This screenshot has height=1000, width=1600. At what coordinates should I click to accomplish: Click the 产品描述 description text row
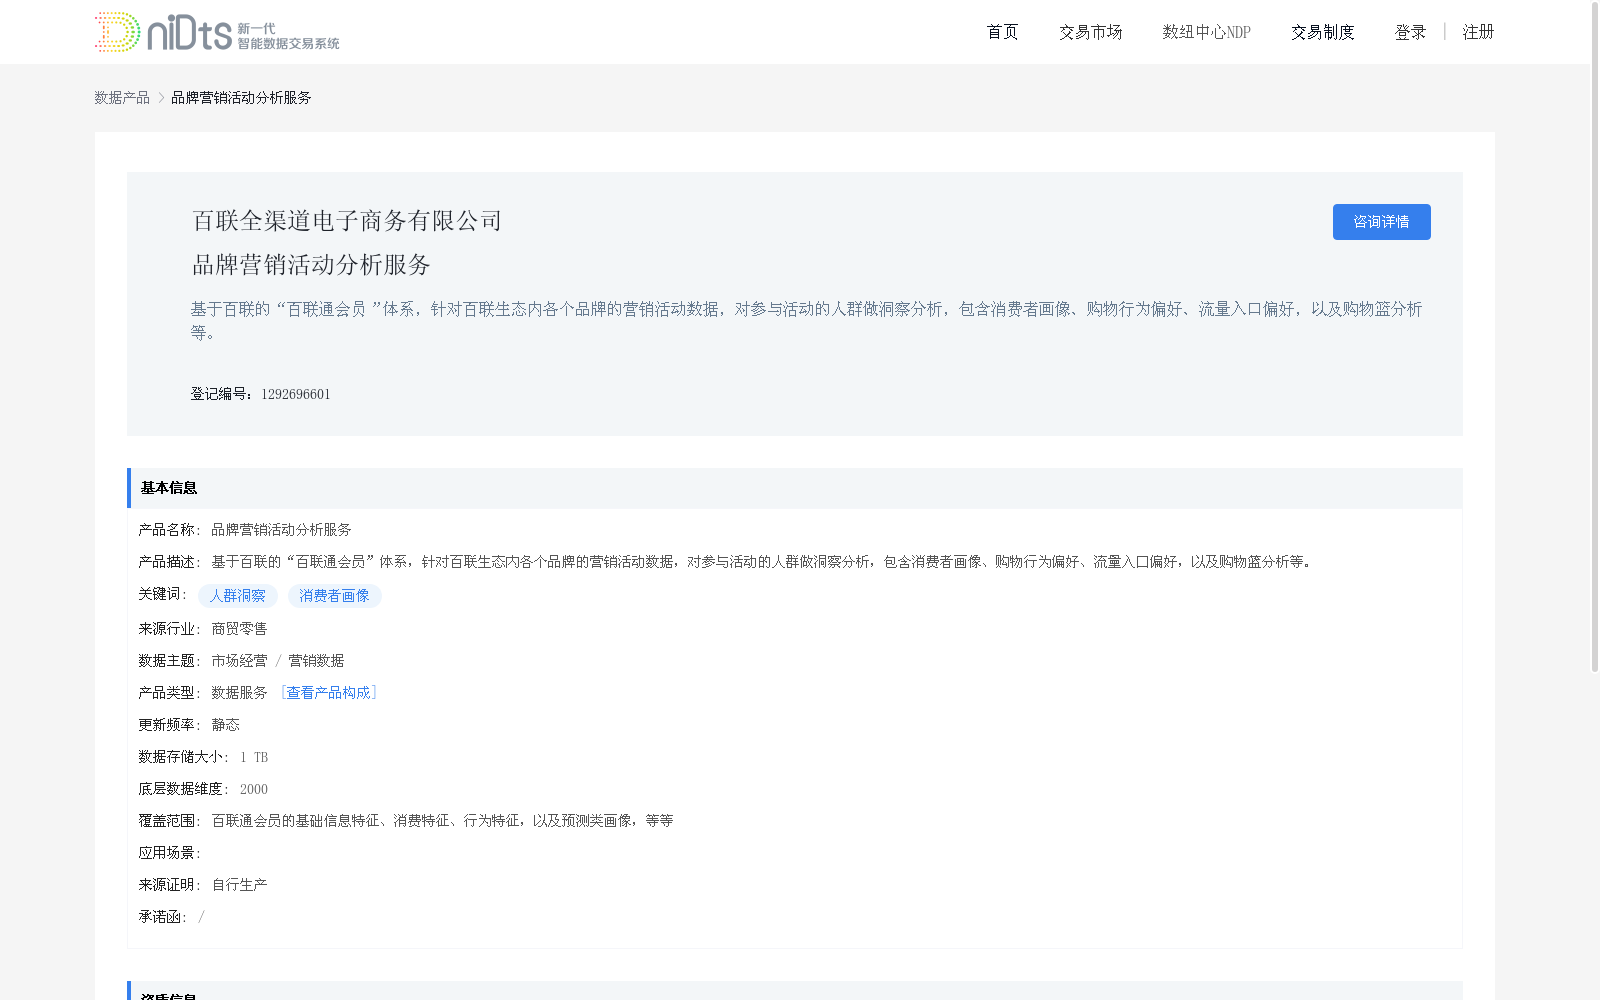pos(761,562)
